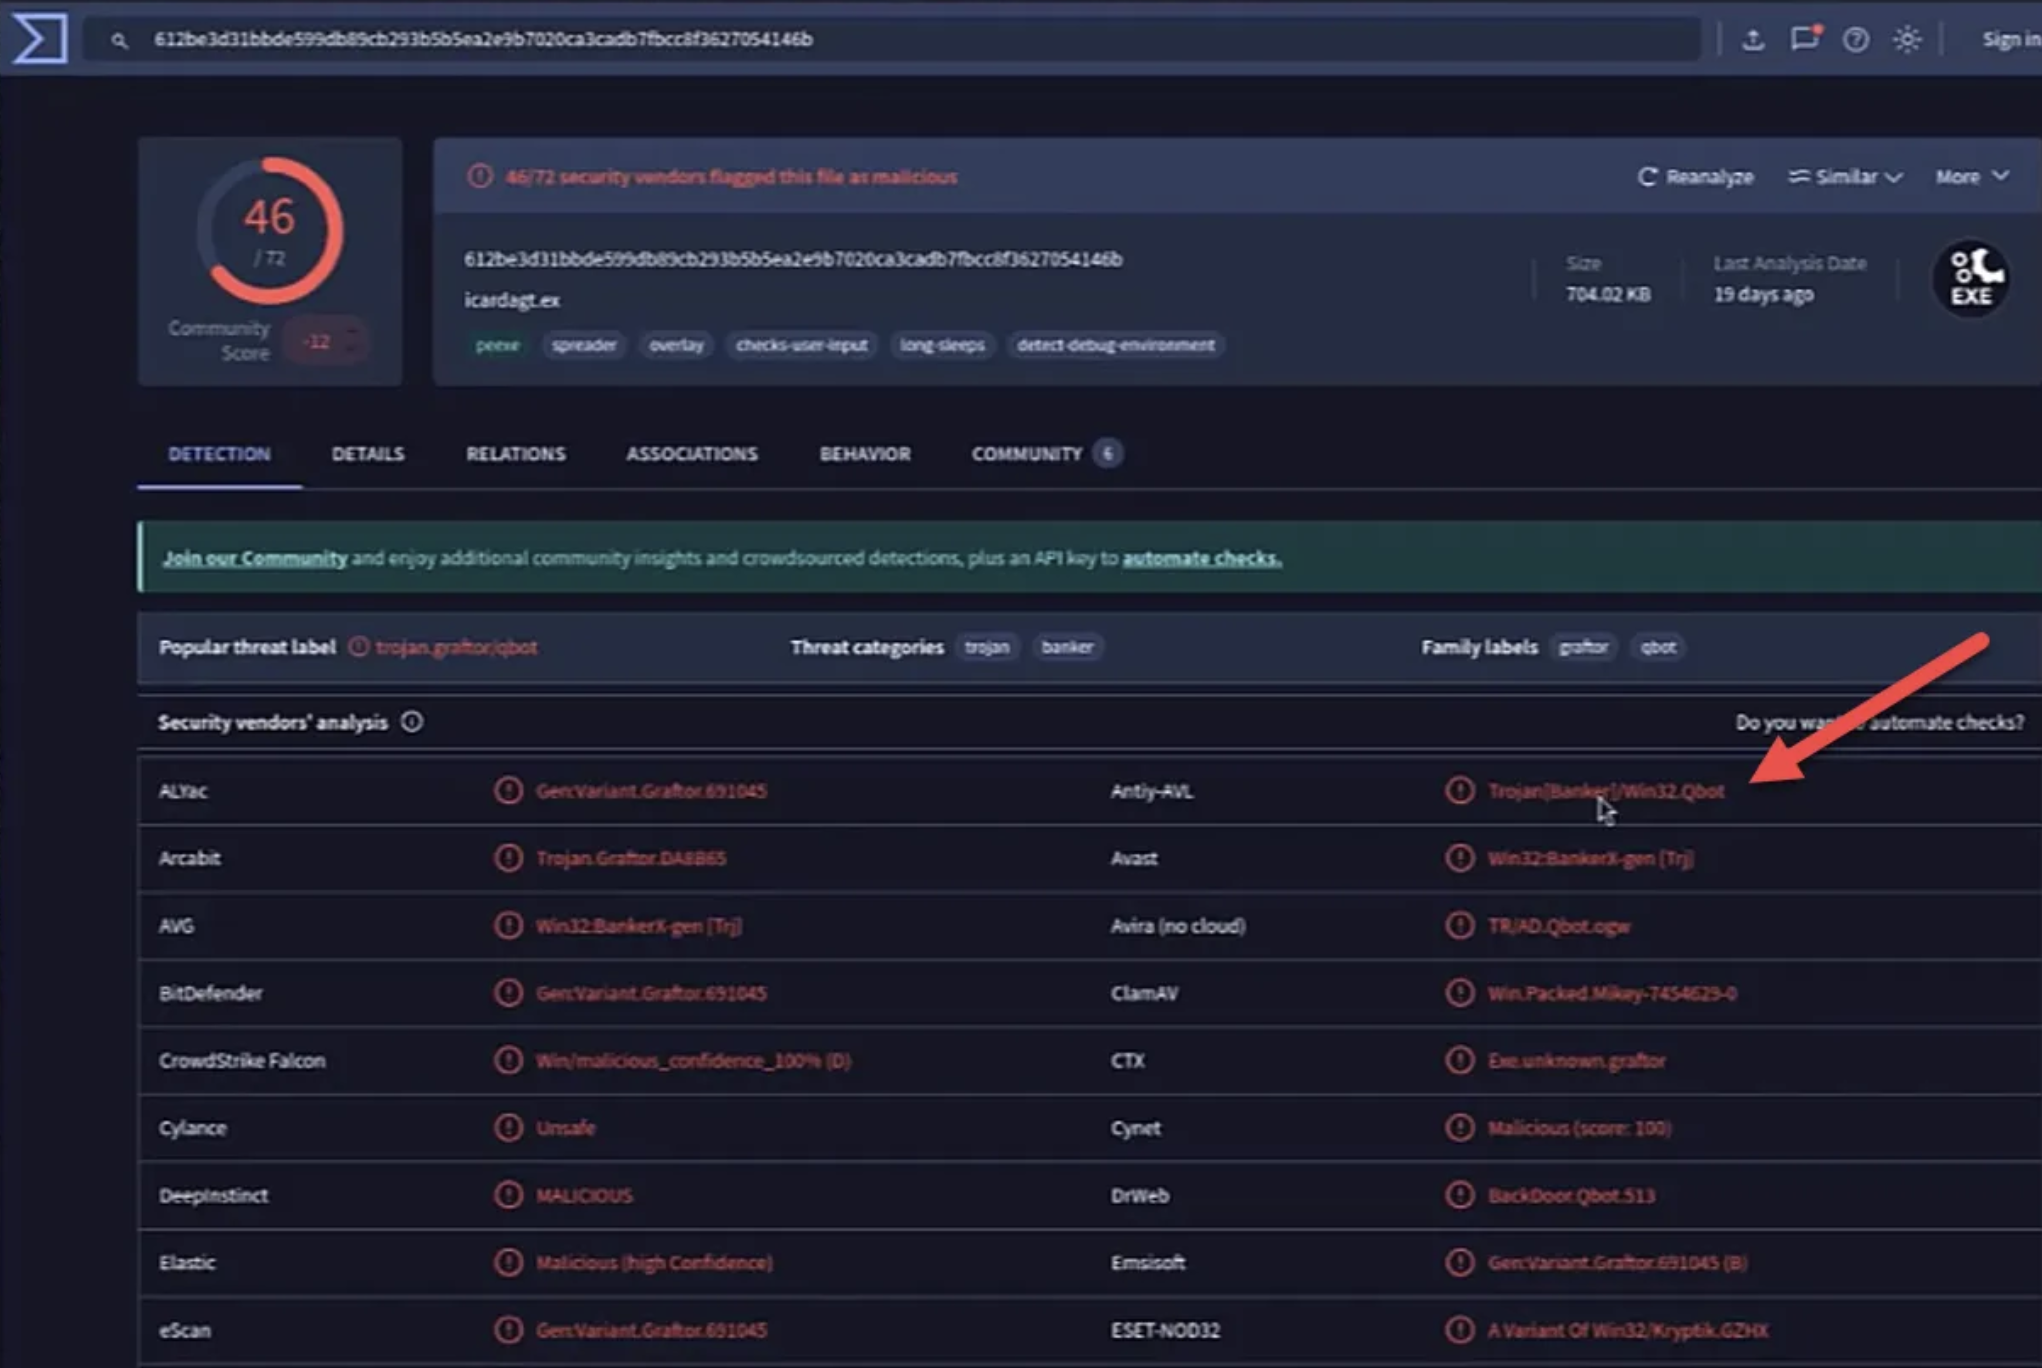
Task: Click the CTX detection alert icon
Action: pos(1460,1060)
